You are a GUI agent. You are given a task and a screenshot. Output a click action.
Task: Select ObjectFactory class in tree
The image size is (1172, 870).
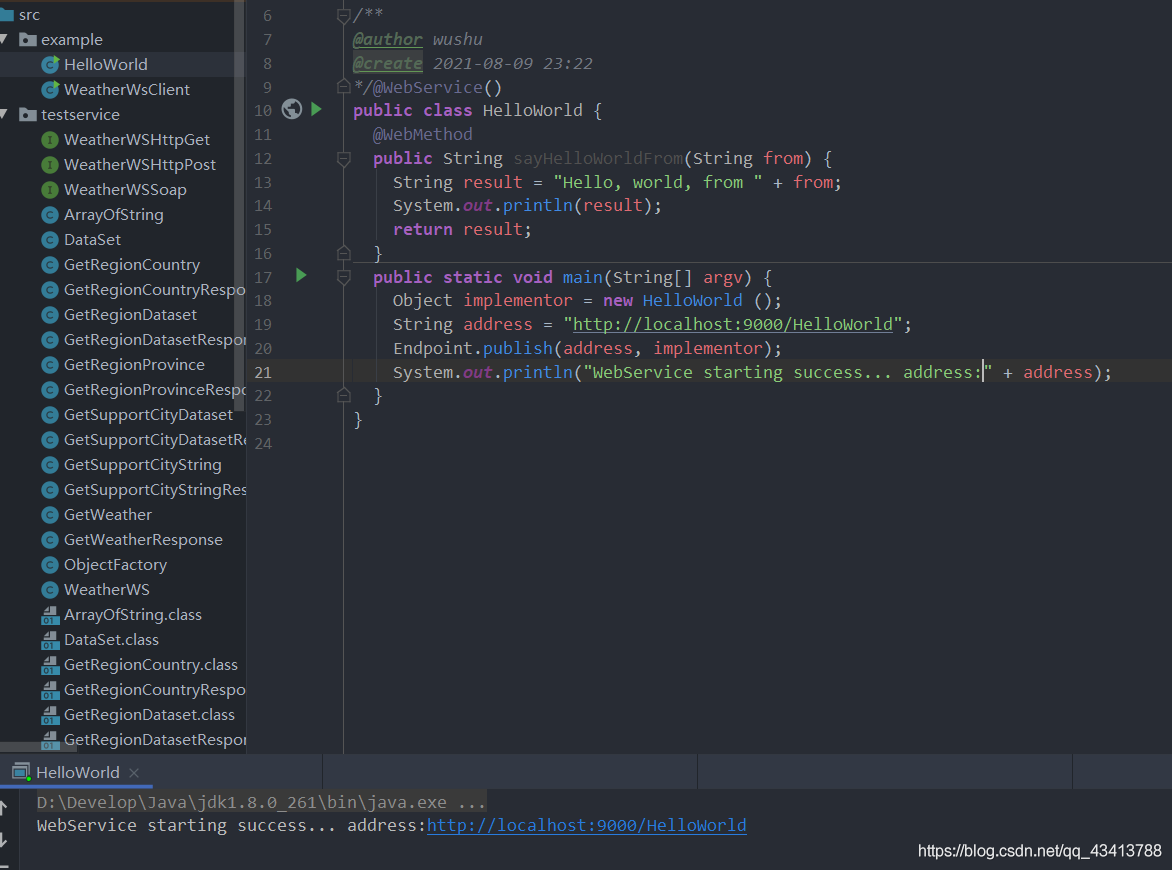(115, 565)
